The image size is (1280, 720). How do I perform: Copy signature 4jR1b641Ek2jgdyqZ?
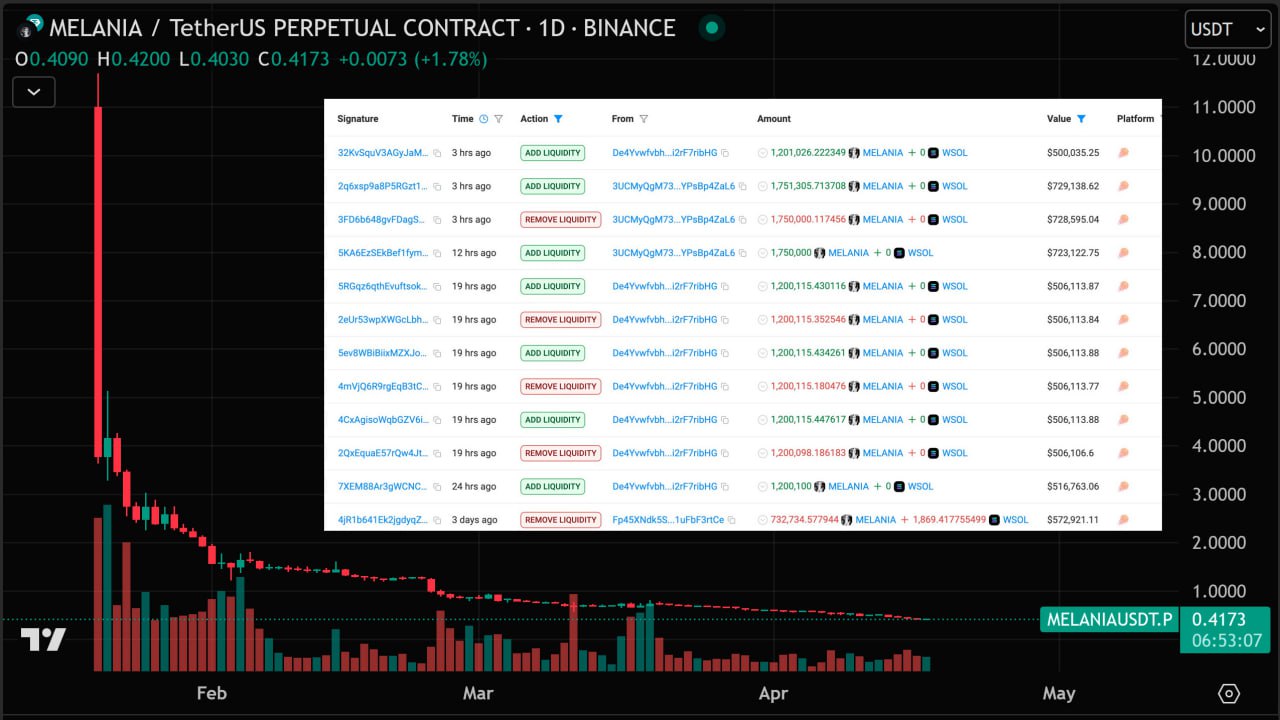click(437, 520)
